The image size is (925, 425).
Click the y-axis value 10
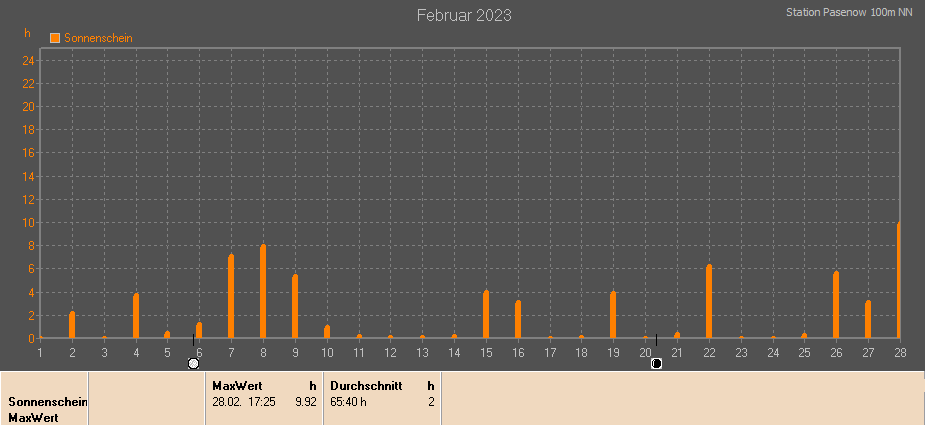click(30, 223)
